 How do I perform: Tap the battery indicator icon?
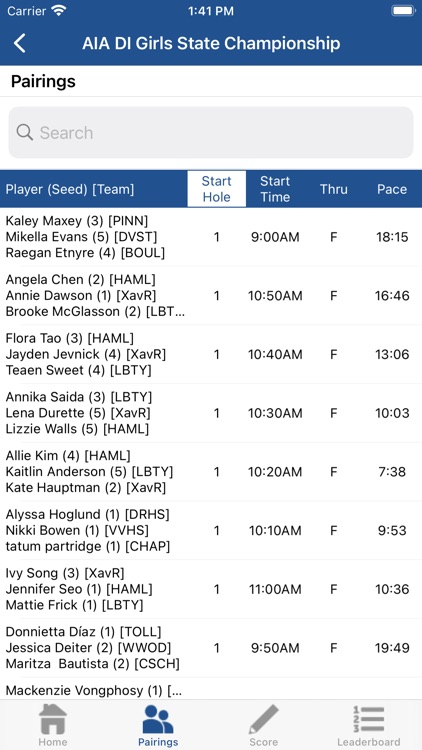coord(403,11)
